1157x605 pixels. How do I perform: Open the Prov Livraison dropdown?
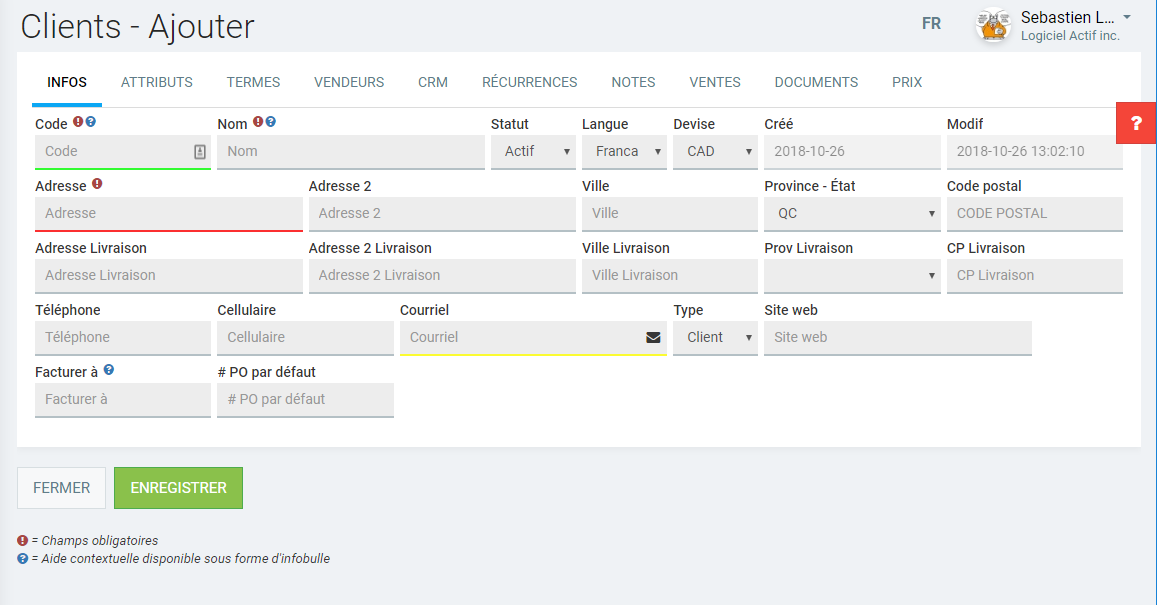tap(852, 276)
